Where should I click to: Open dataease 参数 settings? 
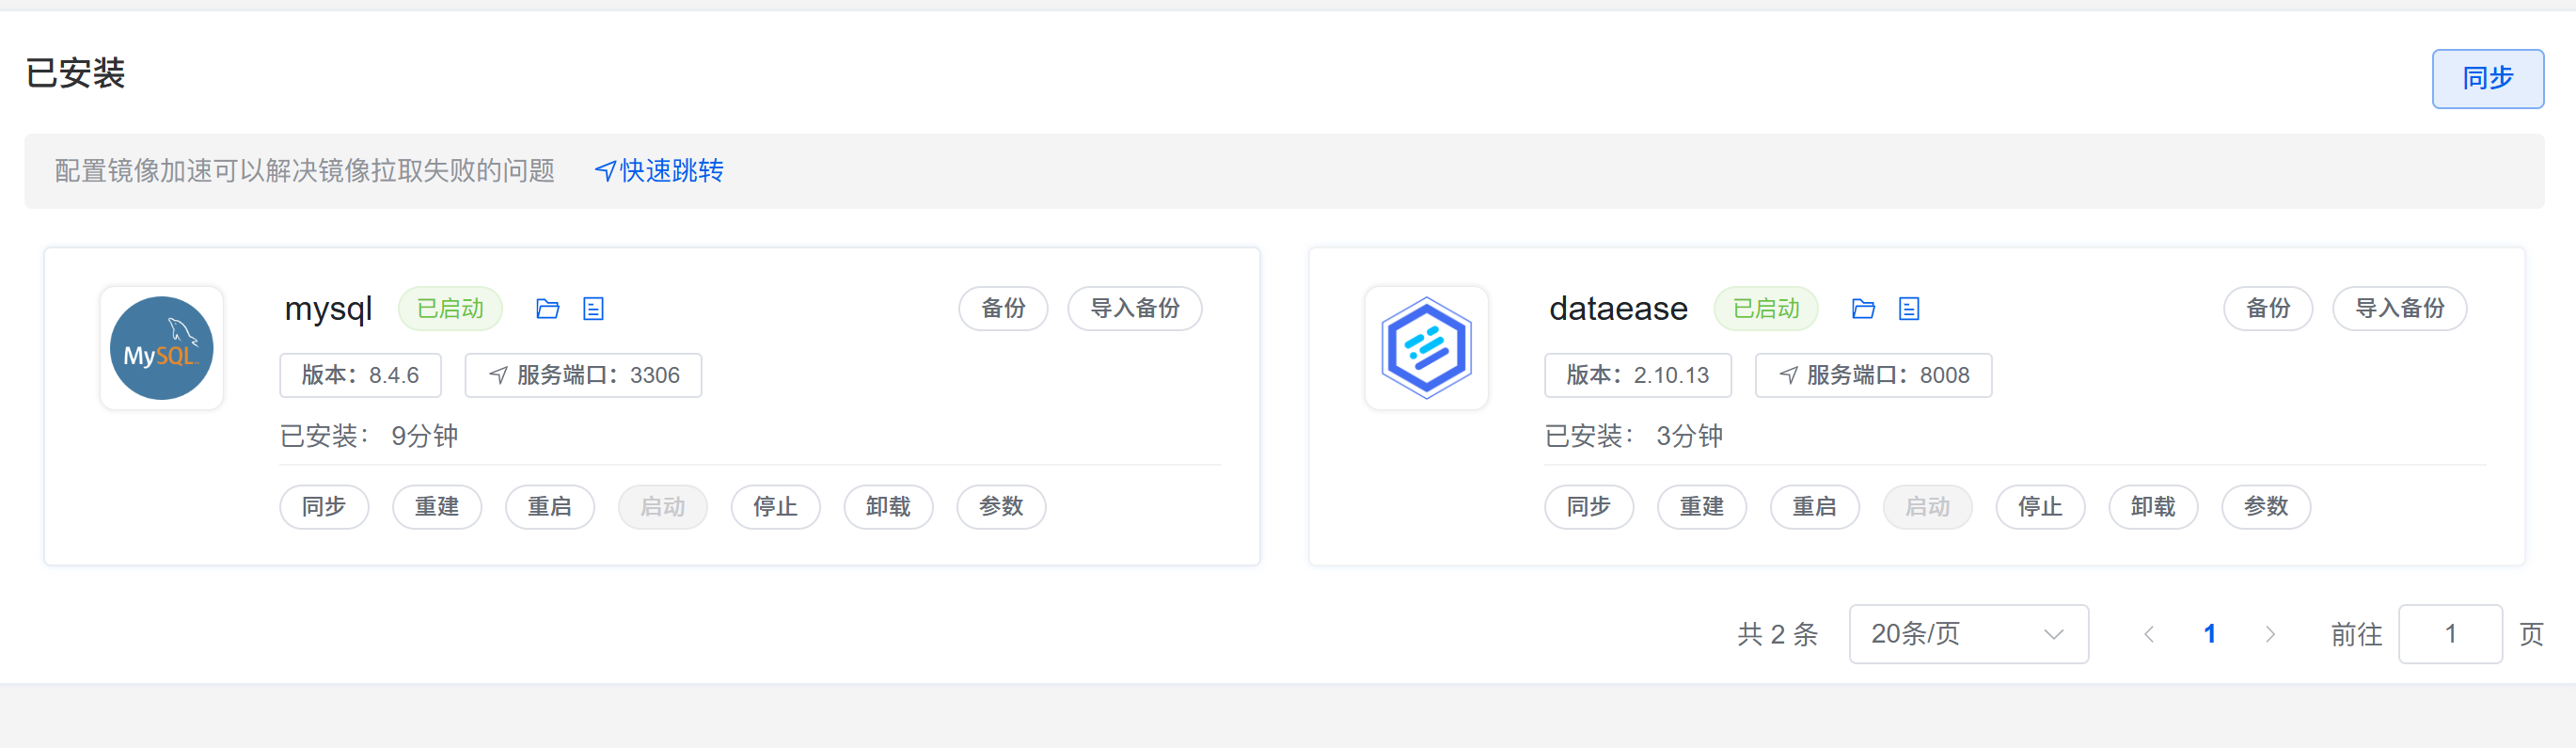click(x=2265, y=507)
